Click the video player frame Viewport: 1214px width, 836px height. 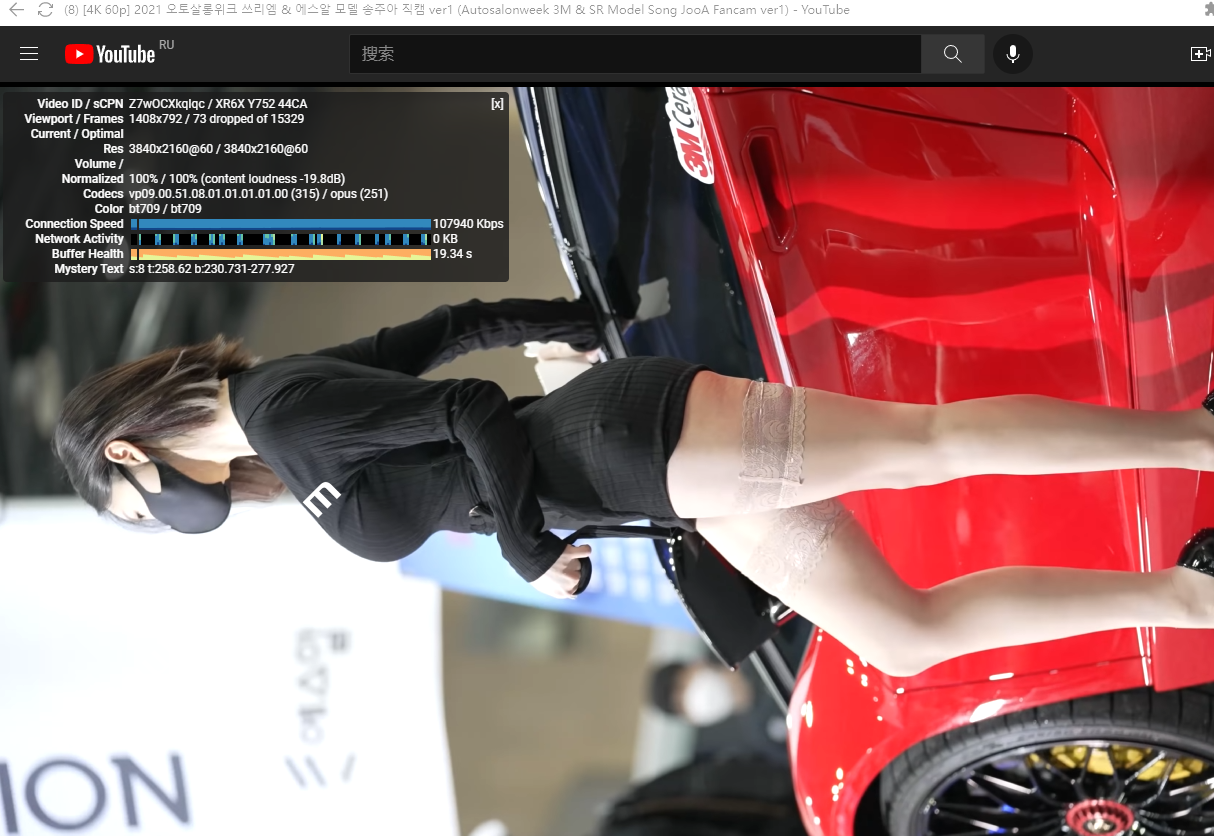pos(607,461)
